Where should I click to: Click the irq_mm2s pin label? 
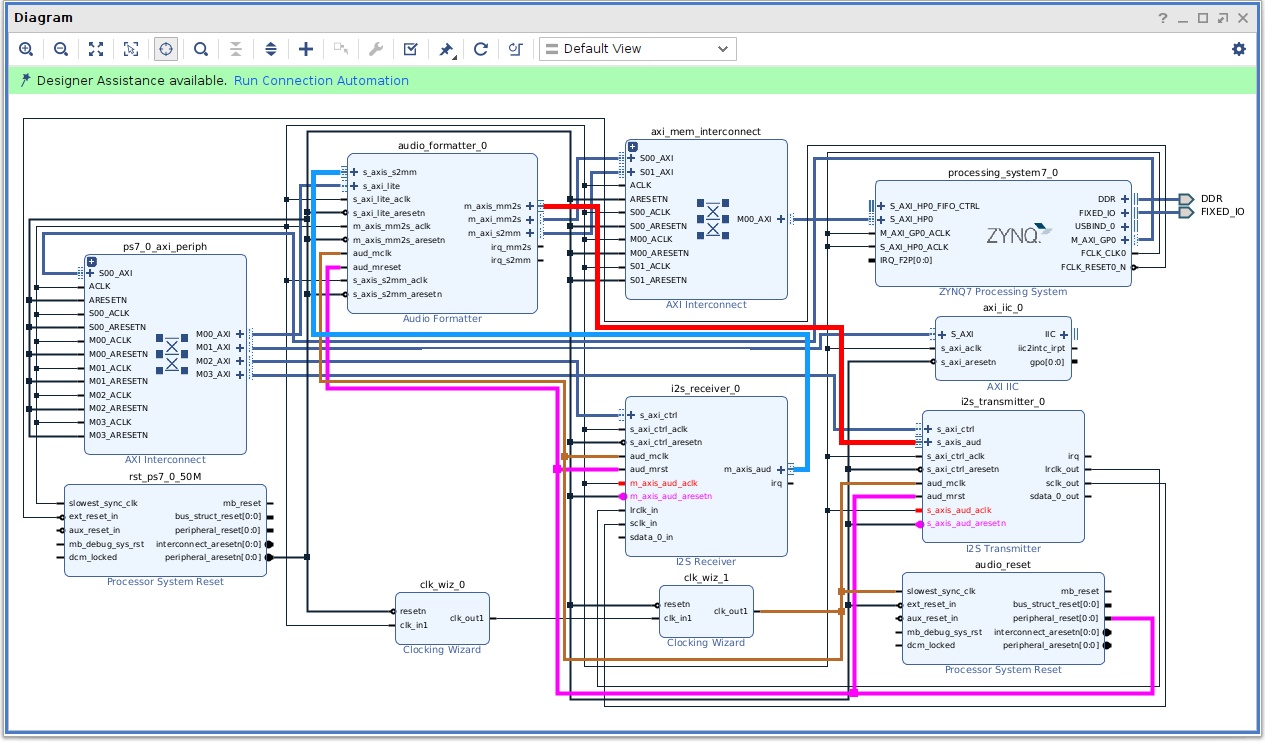click(x=510, y=246)
